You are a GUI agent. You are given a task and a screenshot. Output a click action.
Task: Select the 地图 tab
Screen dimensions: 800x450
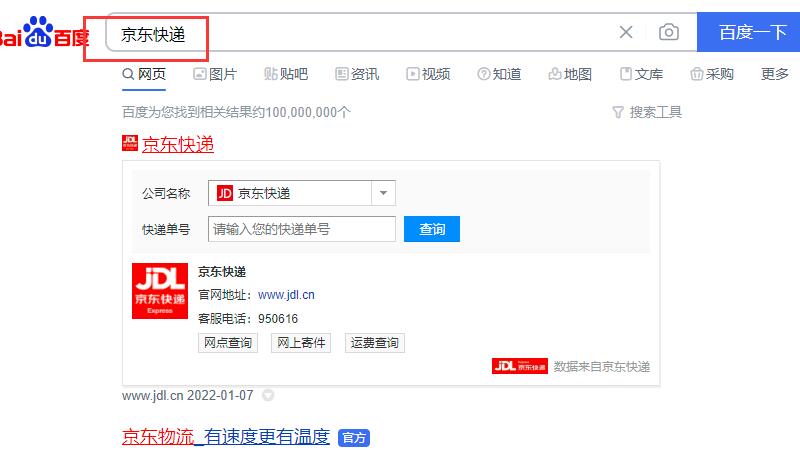pyautogui.click(x=570, y=74)
